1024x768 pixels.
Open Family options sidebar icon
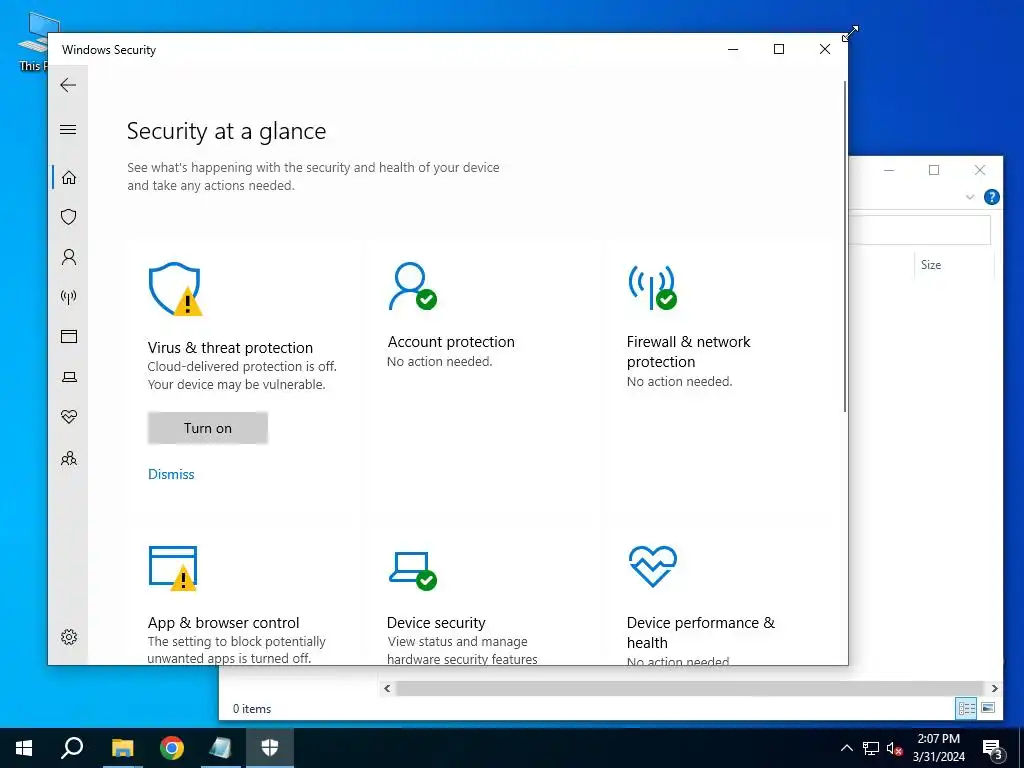[69, 458]
